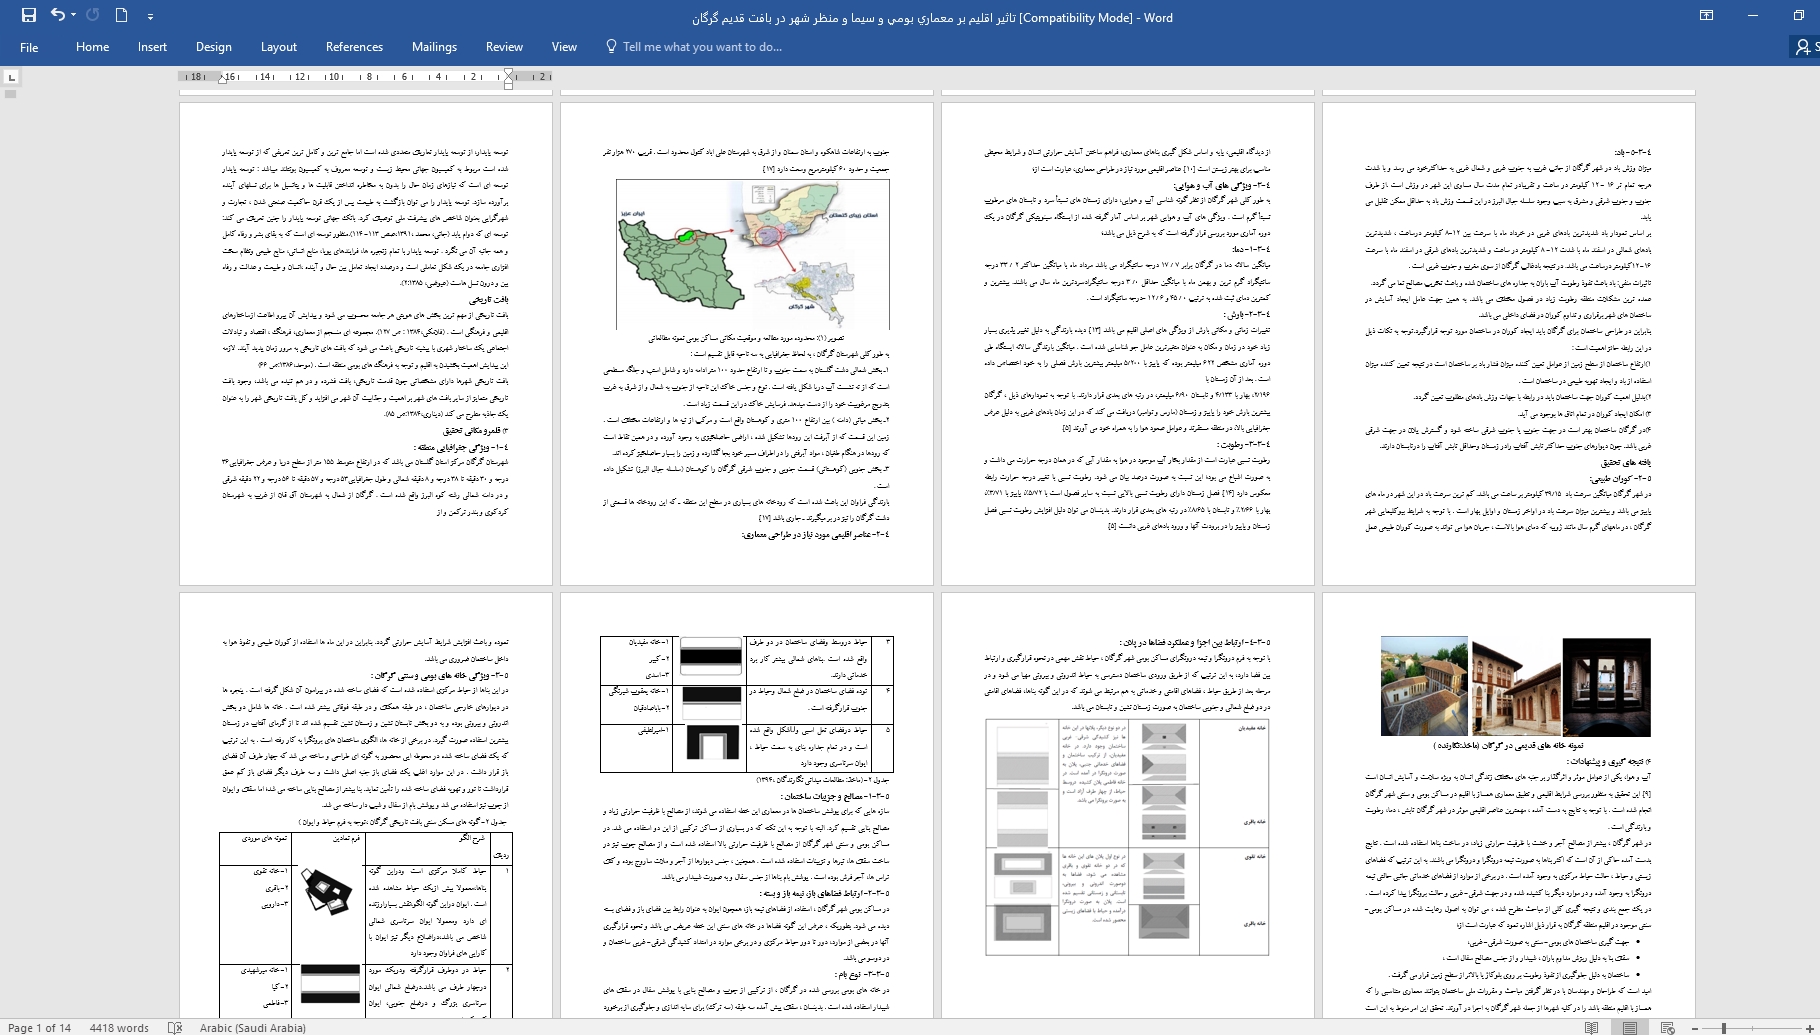Open the File menu

pyautogui.click(x=29, y=47)
